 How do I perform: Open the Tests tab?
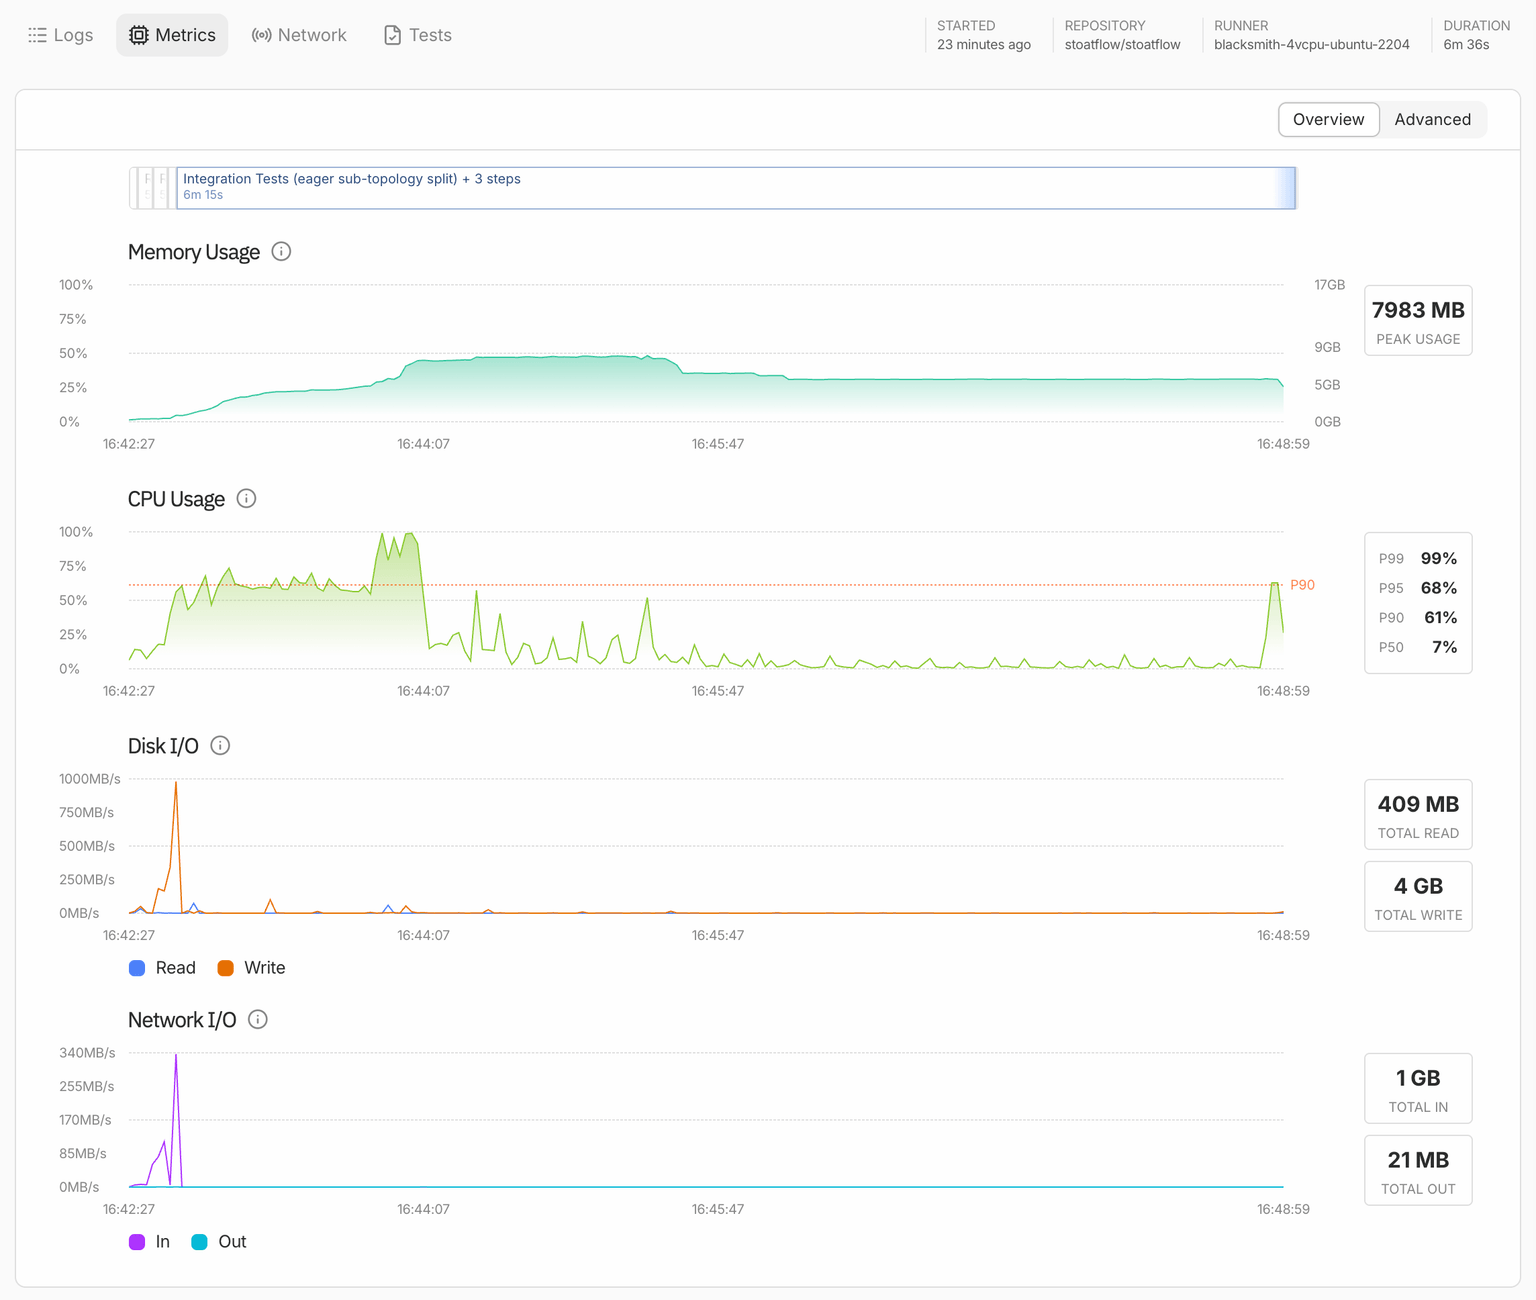418,35
